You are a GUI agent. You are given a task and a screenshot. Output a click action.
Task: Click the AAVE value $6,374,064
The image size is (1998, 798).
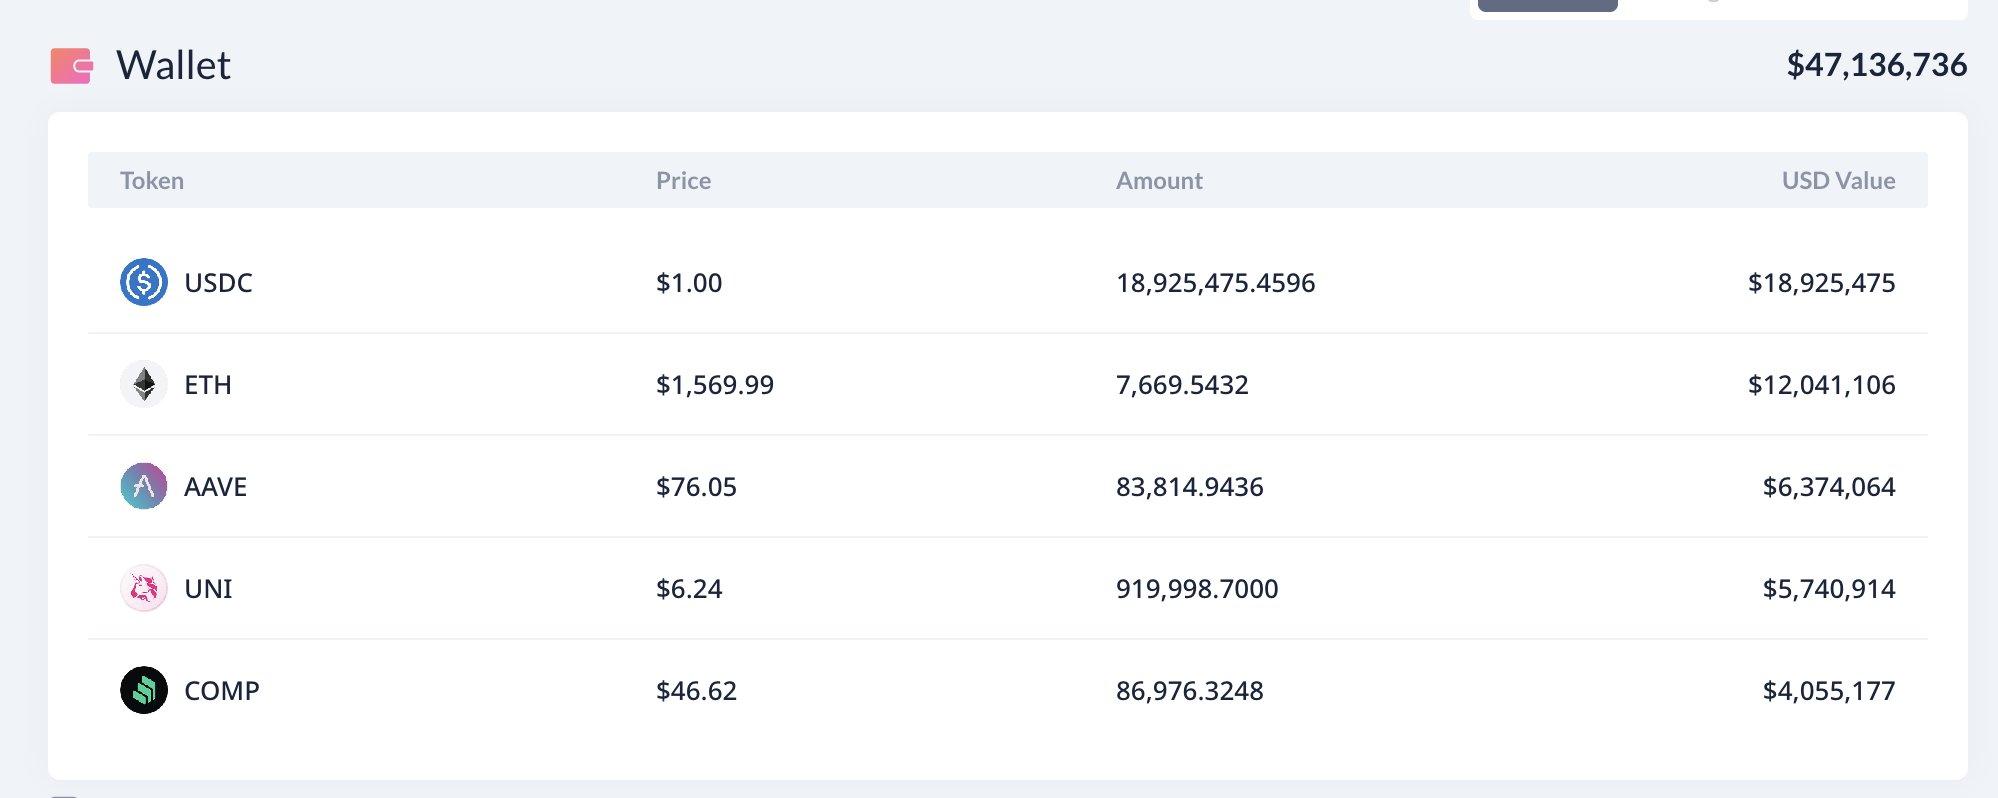pyautogui.click(x=1829, y=487)
